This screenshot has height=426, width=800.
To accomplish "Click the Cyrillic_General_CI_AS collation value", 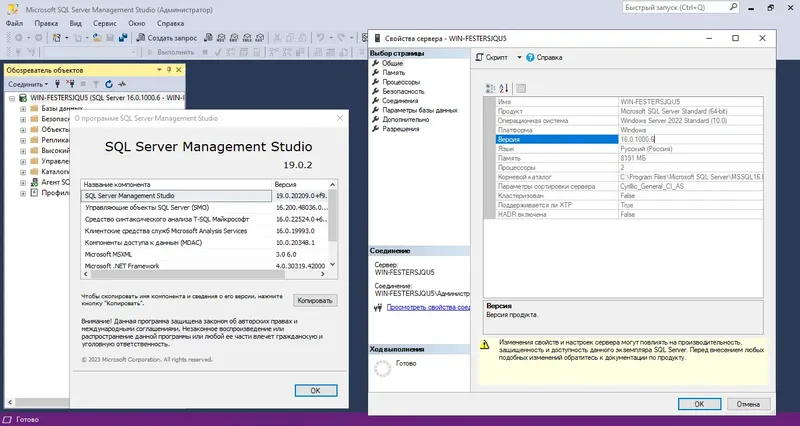I will (x=652, y=187).
